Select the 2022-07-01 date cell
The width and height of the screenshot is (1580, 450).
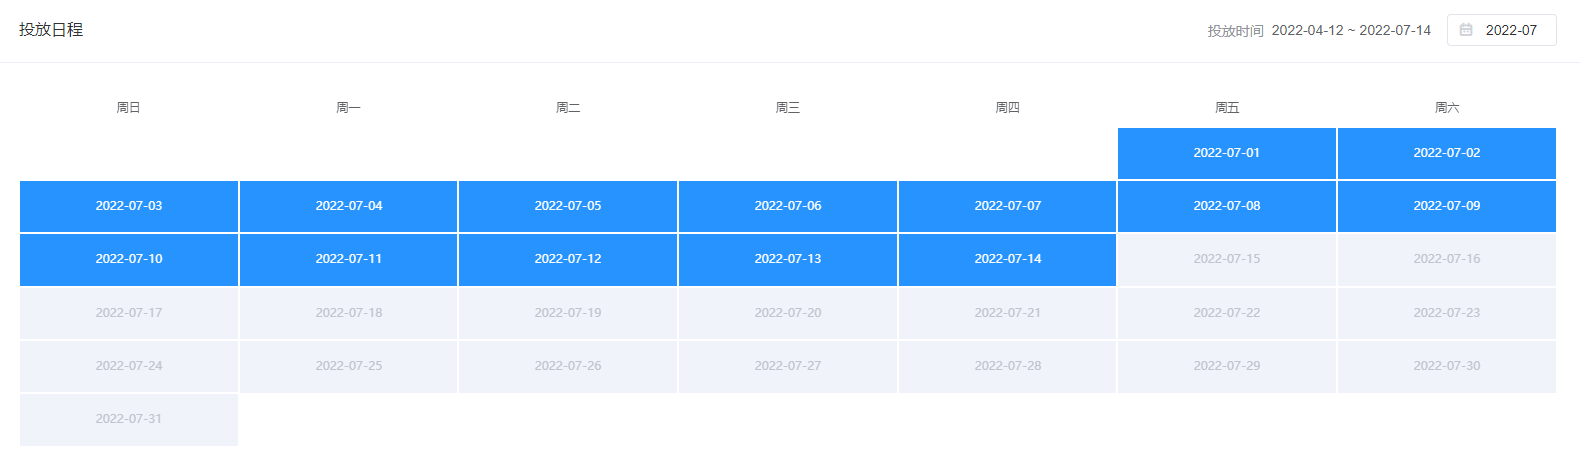pos(1227,153)
